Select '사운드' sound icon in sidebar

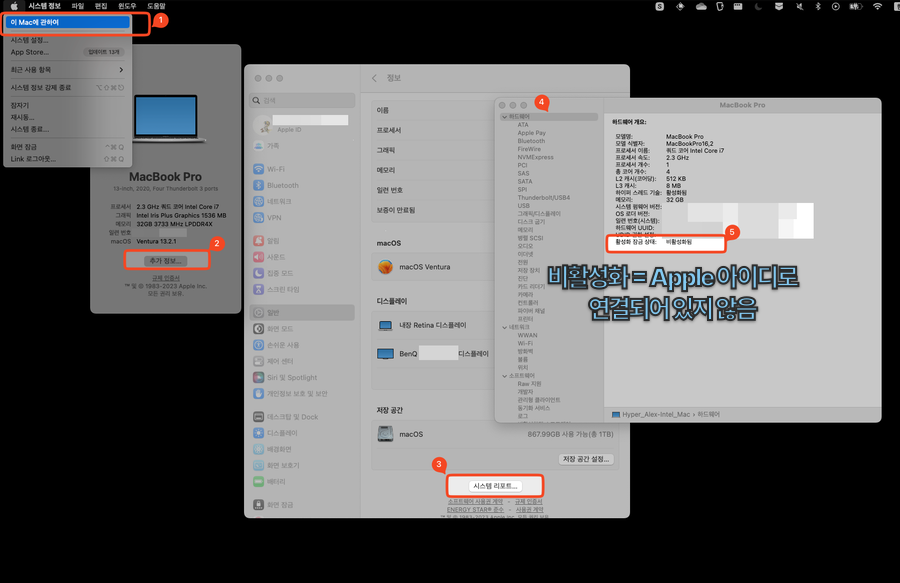tap(259, 257)
